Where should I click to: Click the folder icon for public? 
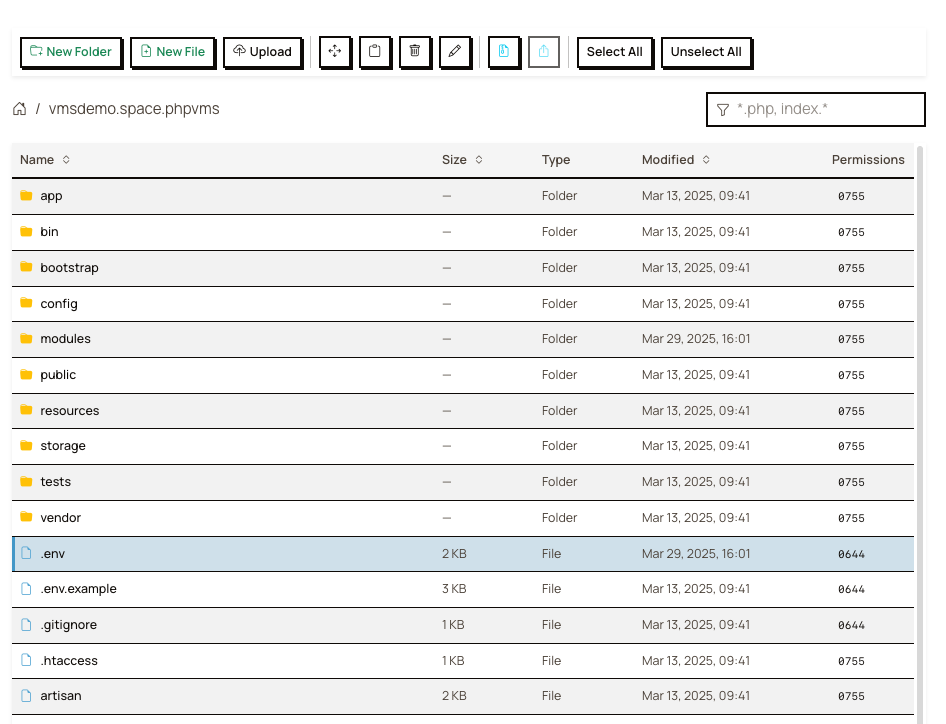coord(26,375)
